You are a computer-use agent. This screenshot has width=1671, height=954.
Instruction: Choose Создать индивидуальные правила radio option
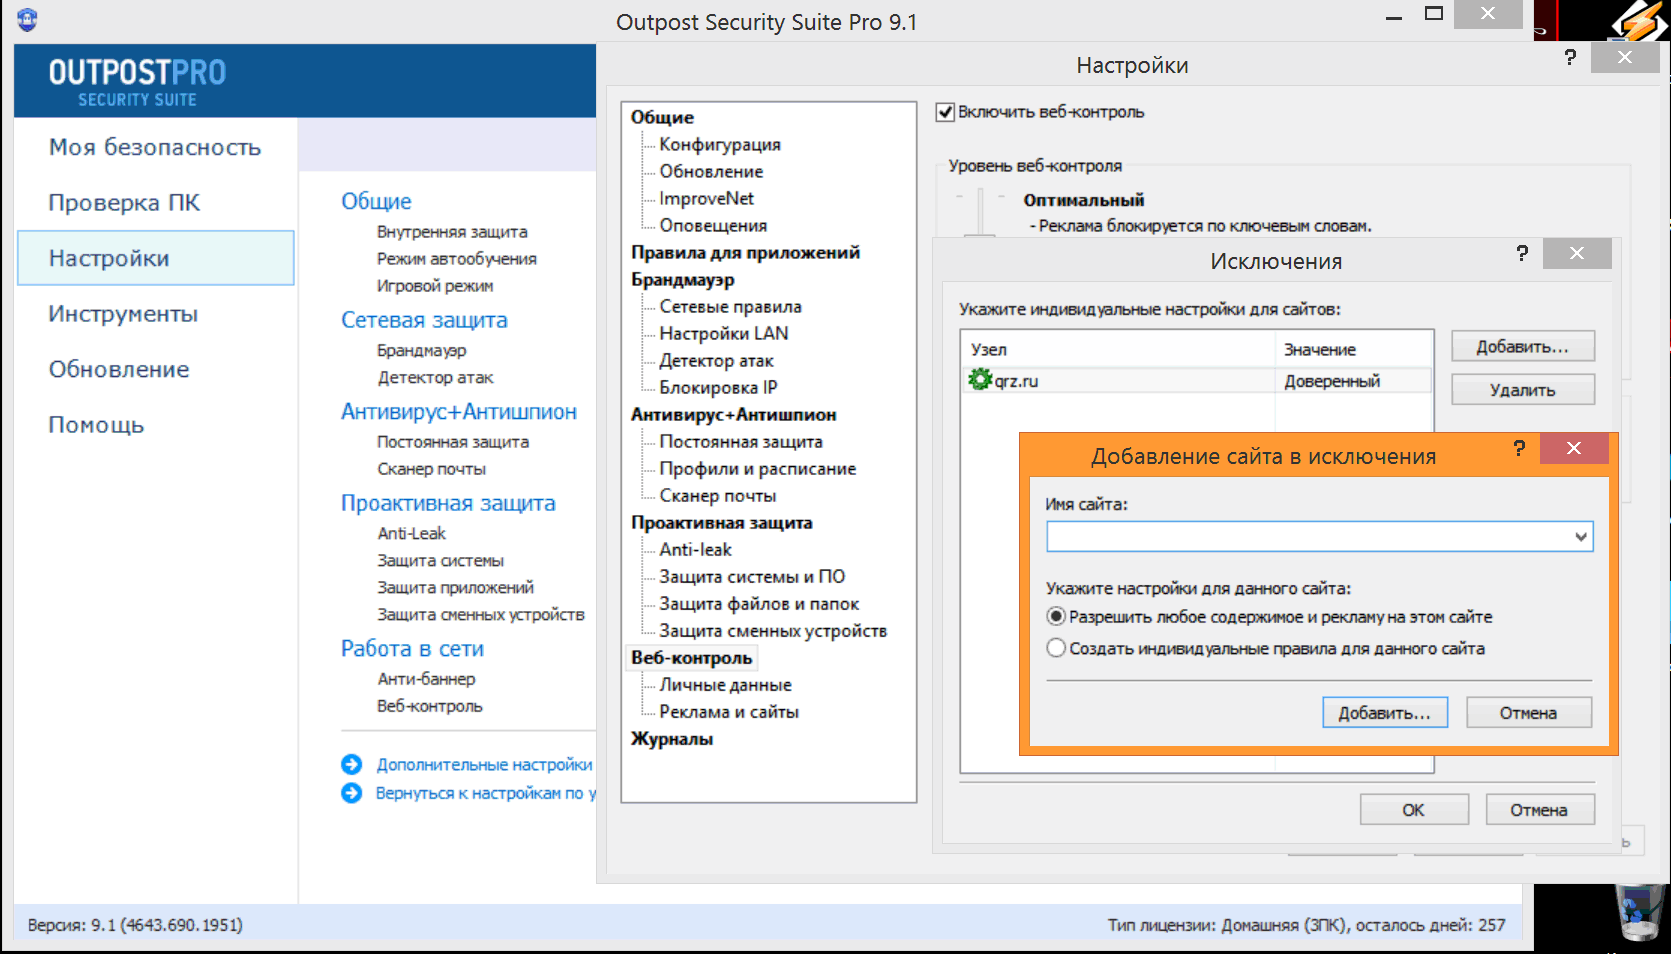click(x=1056, y=648)
